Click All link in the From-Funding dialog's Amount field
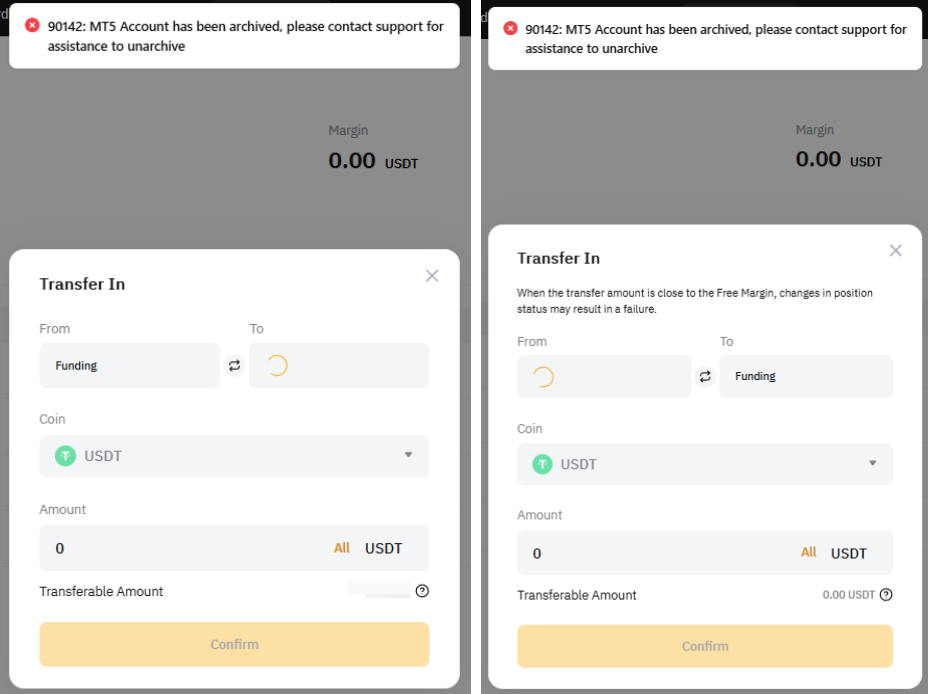Screen dimensions: 928x694 point(342,548)
